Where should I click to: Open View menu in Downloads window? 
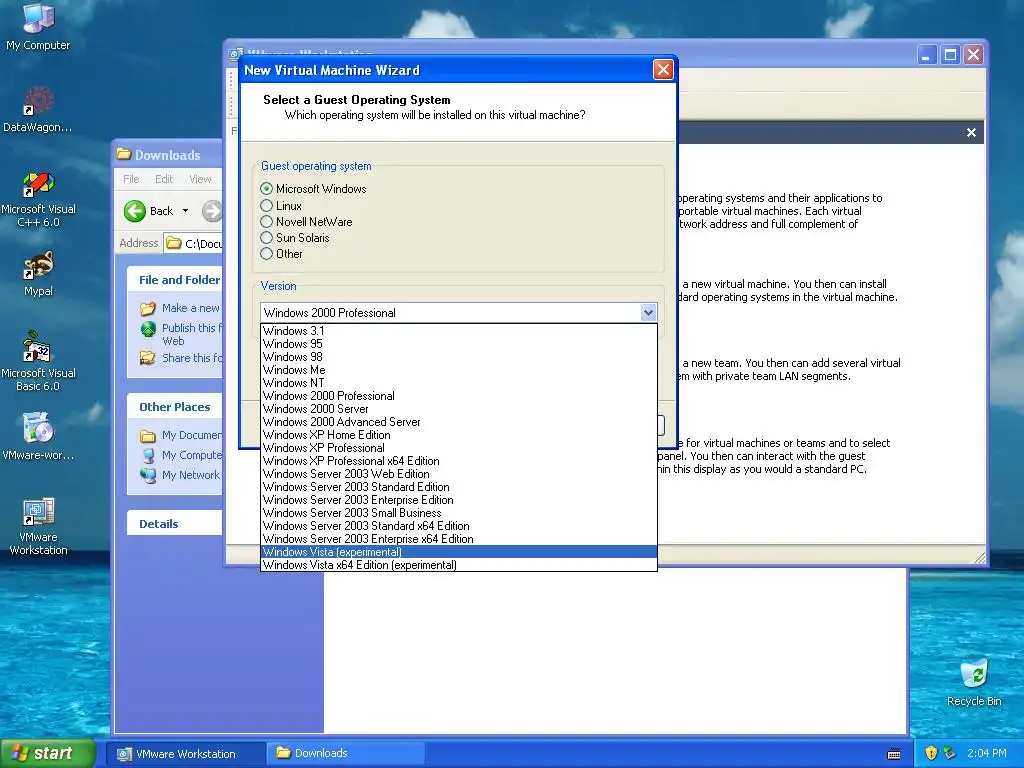(200, 179)
